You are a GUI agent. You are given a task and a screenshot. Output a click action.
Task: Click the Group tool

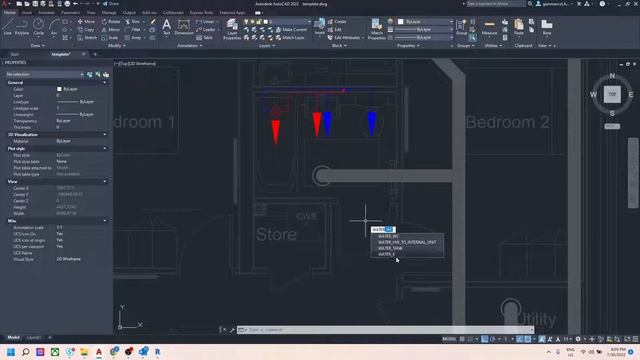[x=462, y=27]
